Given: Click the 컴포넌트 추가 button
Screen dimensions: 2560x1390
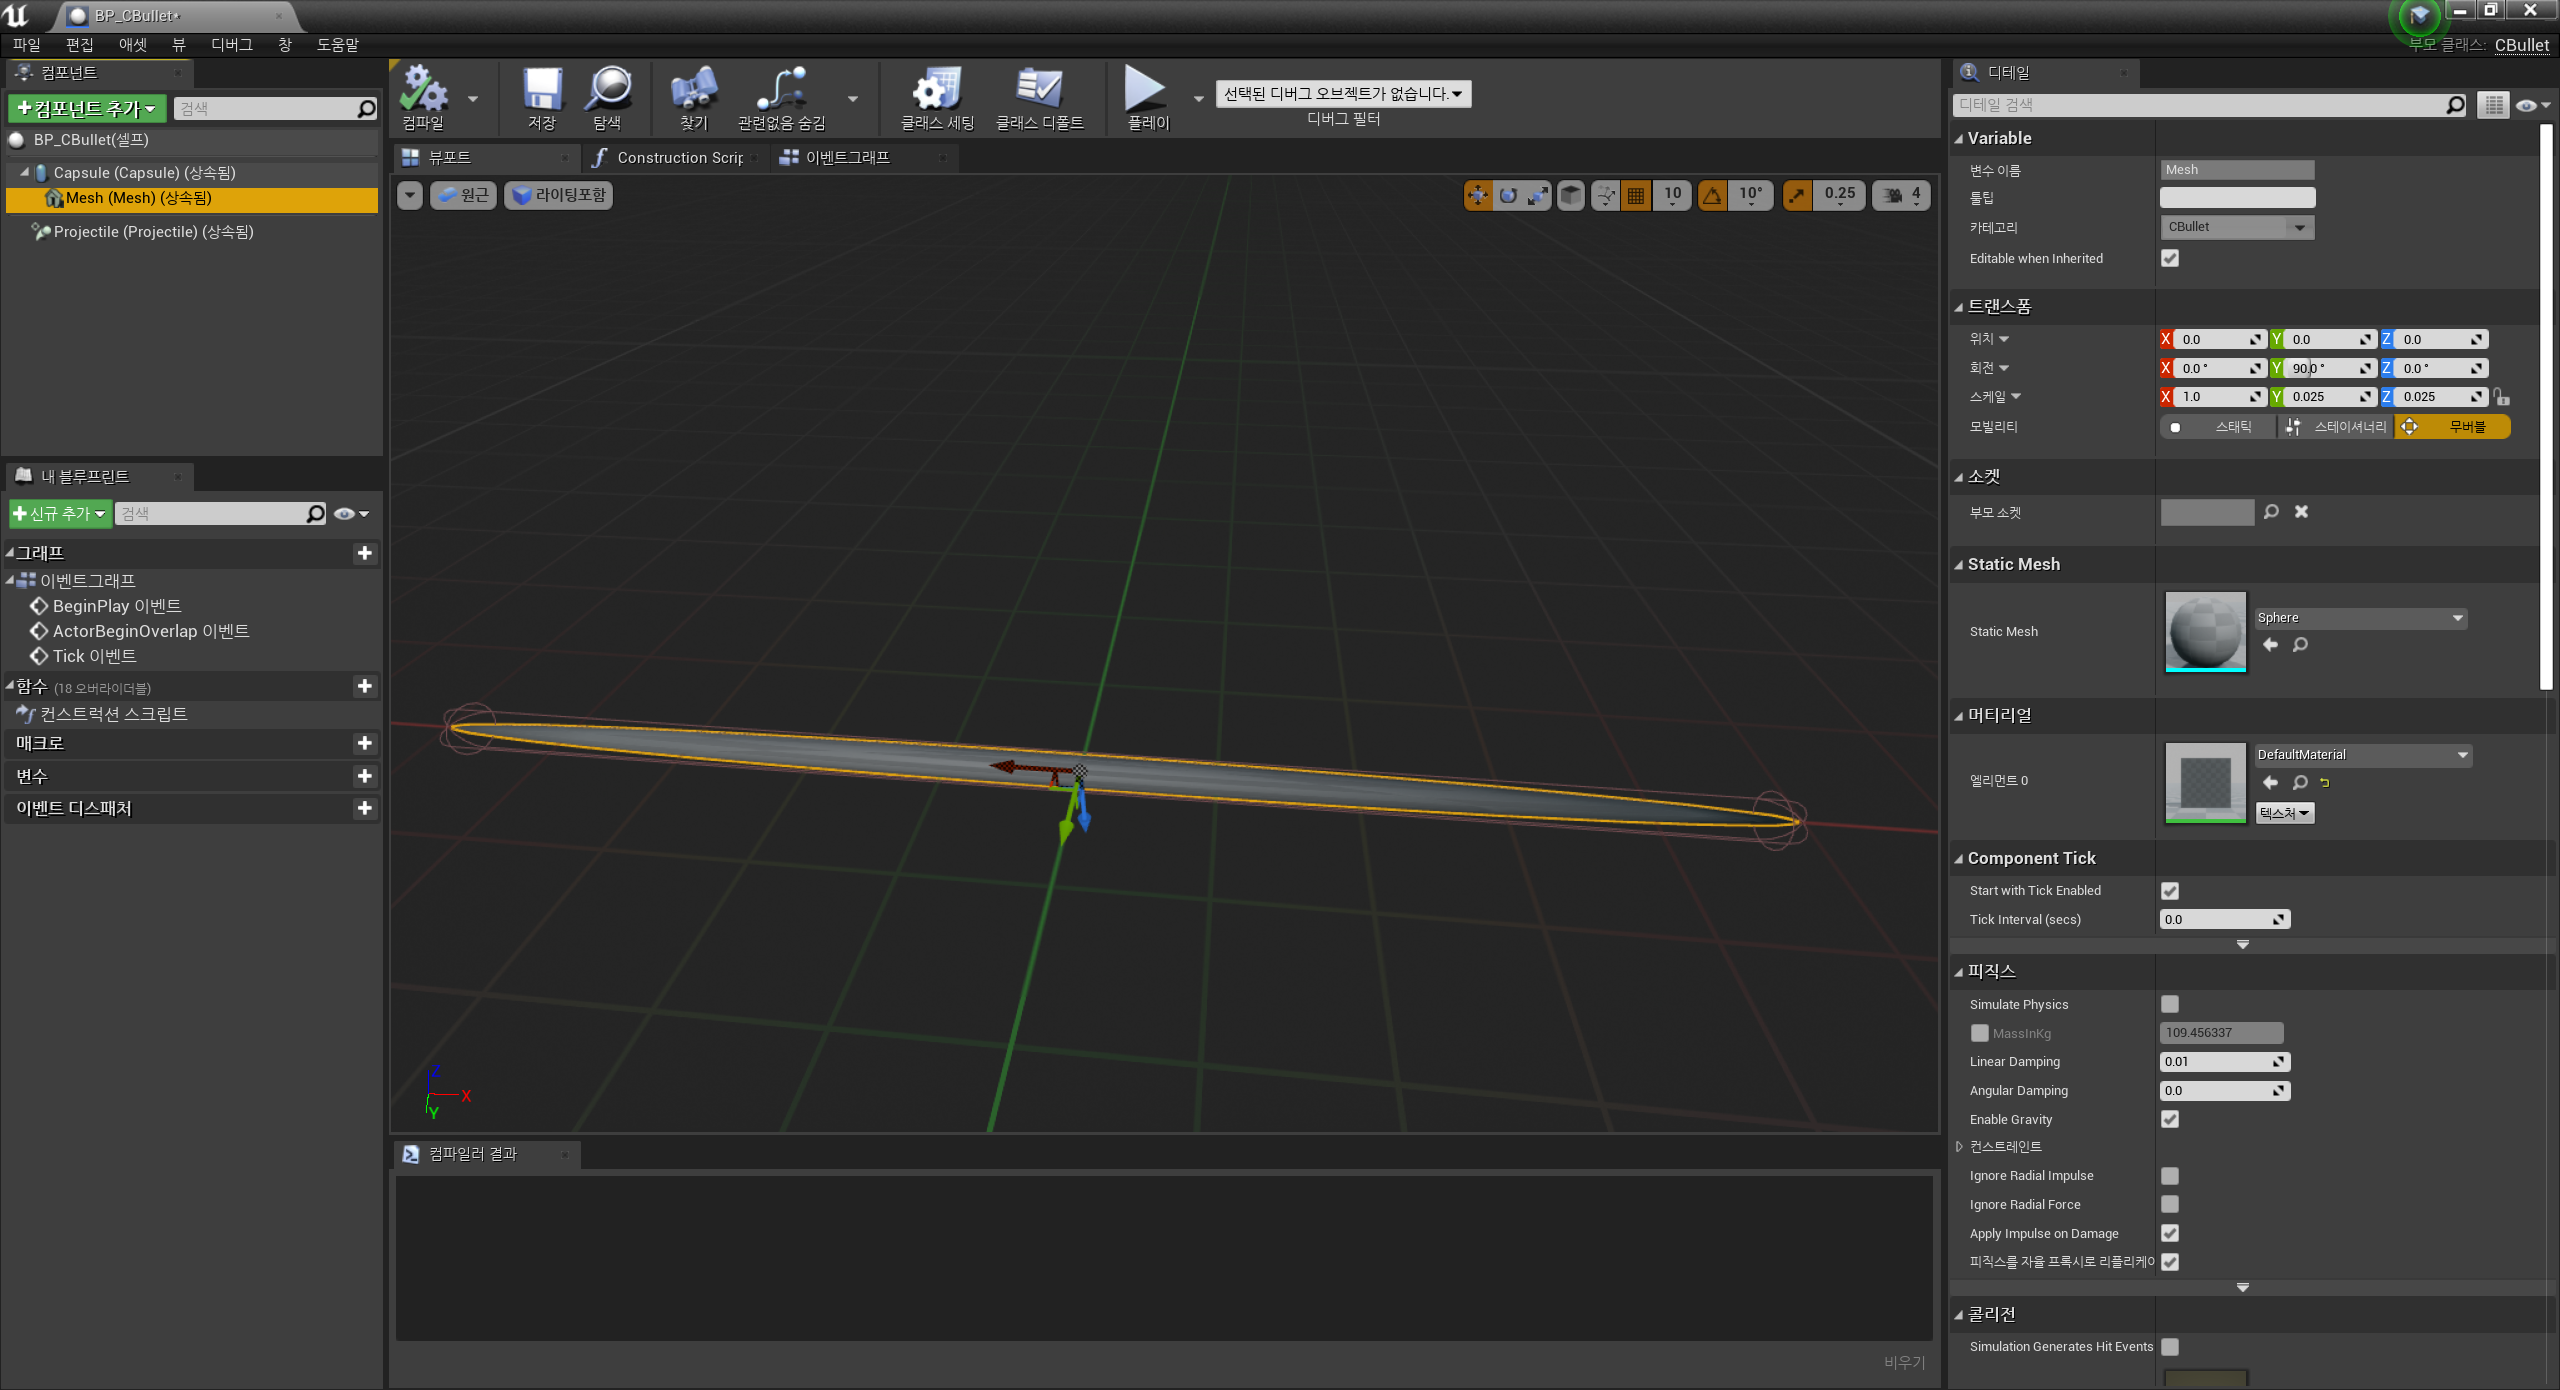Looking at the screenshot, I should point(86,108).
